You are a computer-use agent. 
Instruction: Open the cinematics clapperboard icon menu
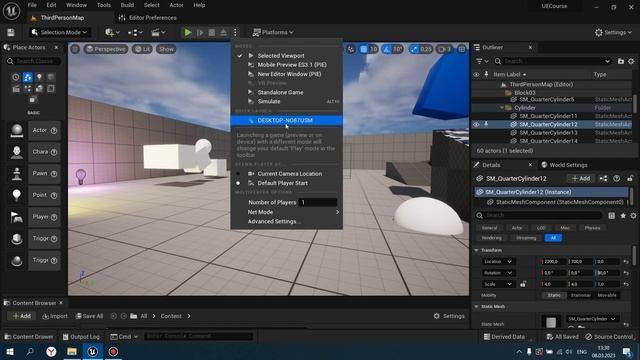coord(158,32)
